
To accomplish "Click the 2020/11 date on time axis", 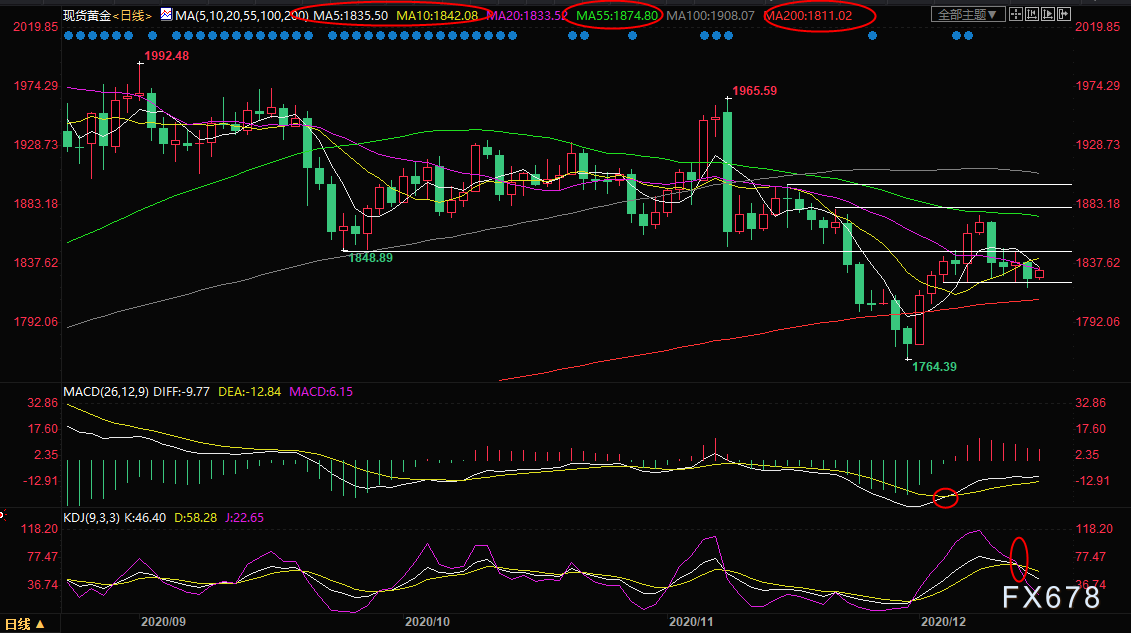I will click(x=693, y=621).
